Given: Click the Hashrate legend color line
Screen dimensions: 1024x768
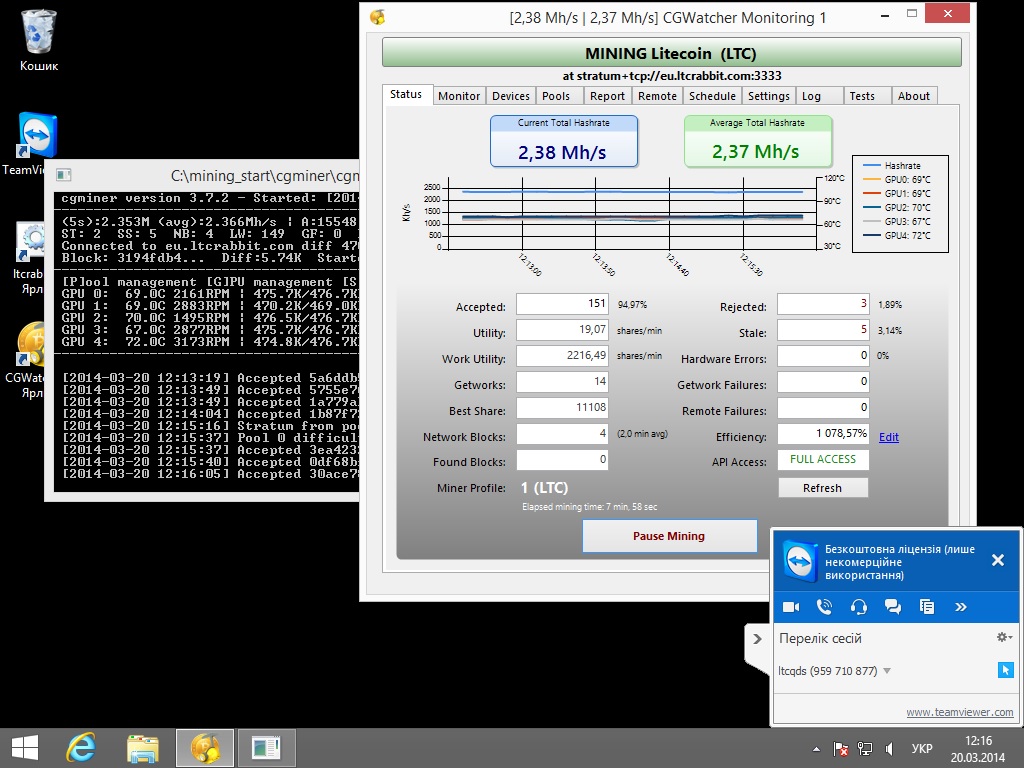Looking at the screenshot, I should point(871,165).
